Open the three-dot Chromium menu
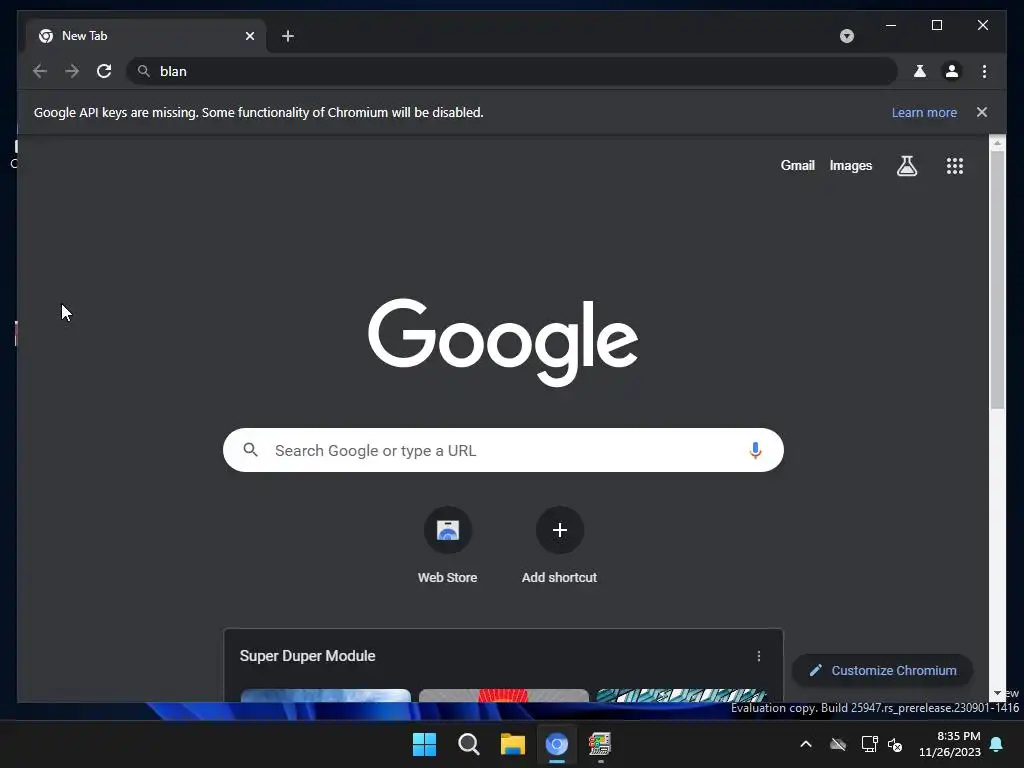This screenshot has height=768, width=1024. point(984,71)
